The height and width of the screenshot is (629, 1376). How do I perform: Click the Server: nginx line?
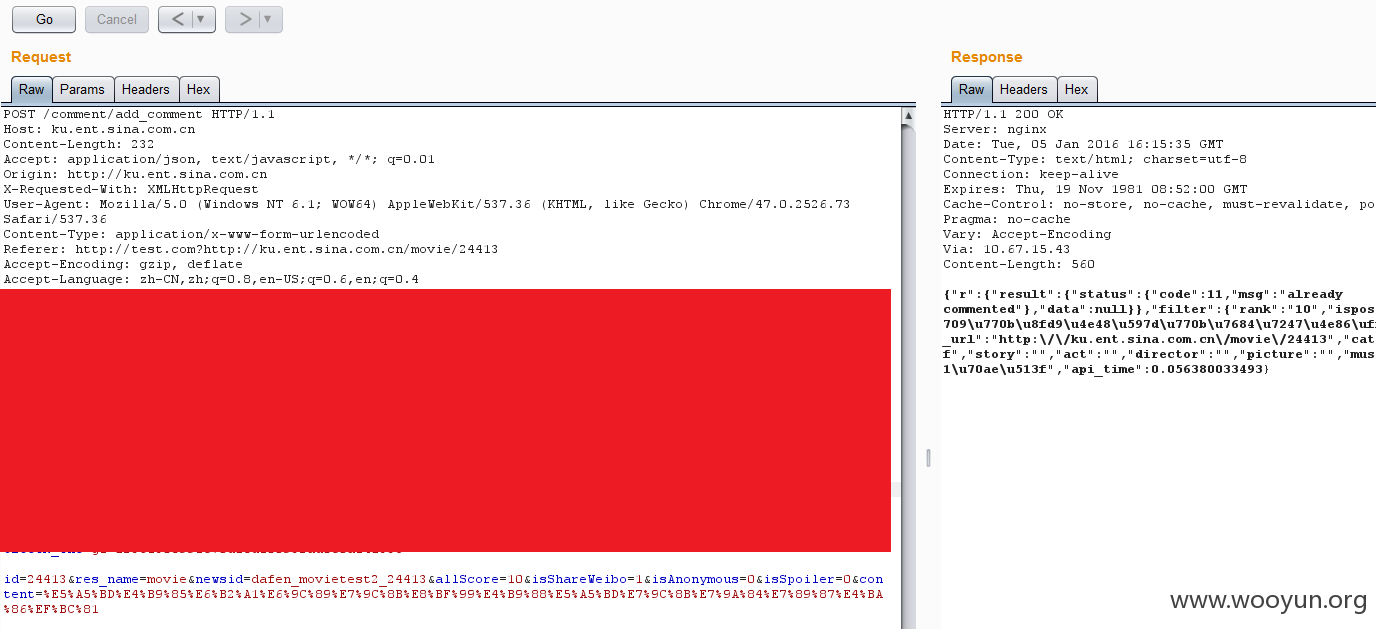995,129
